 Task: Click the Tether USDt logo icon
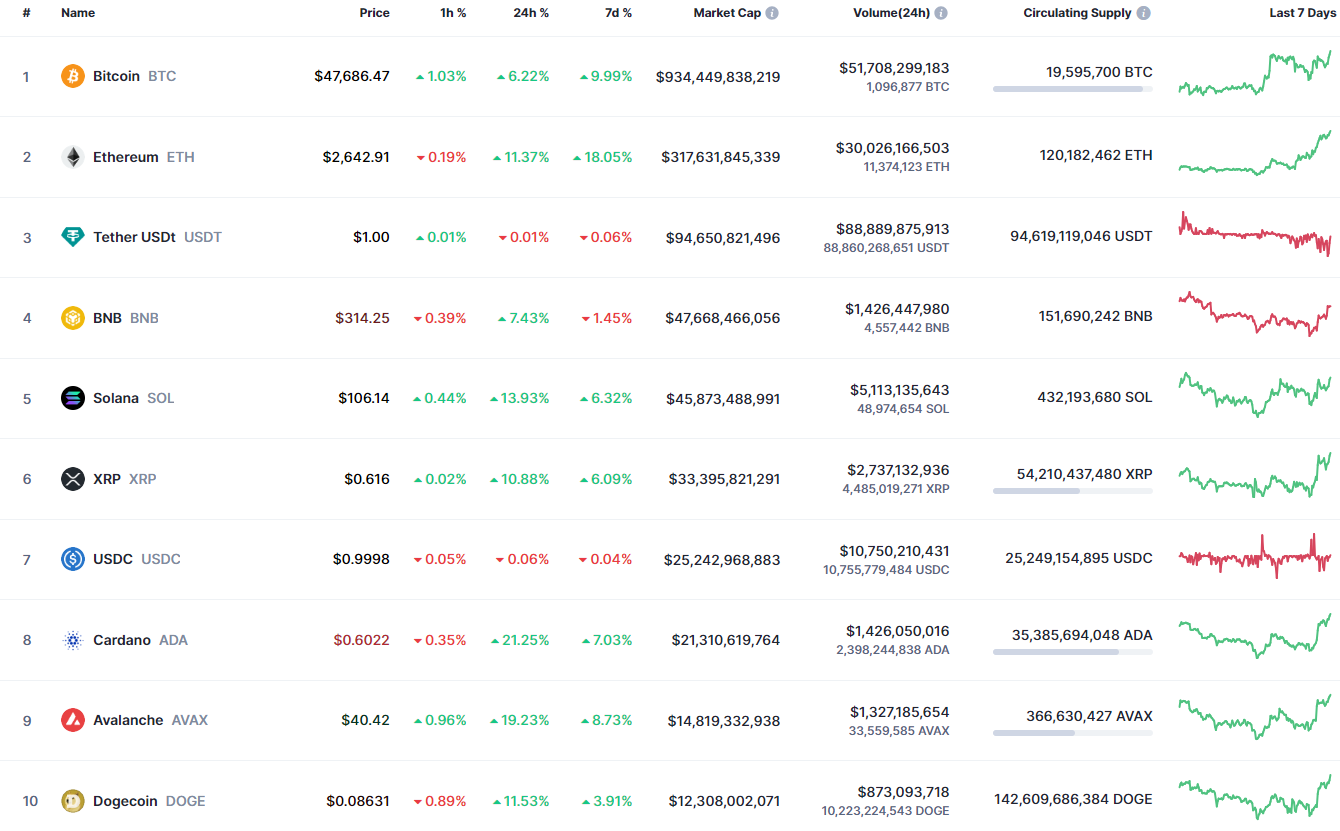[73, 237]
